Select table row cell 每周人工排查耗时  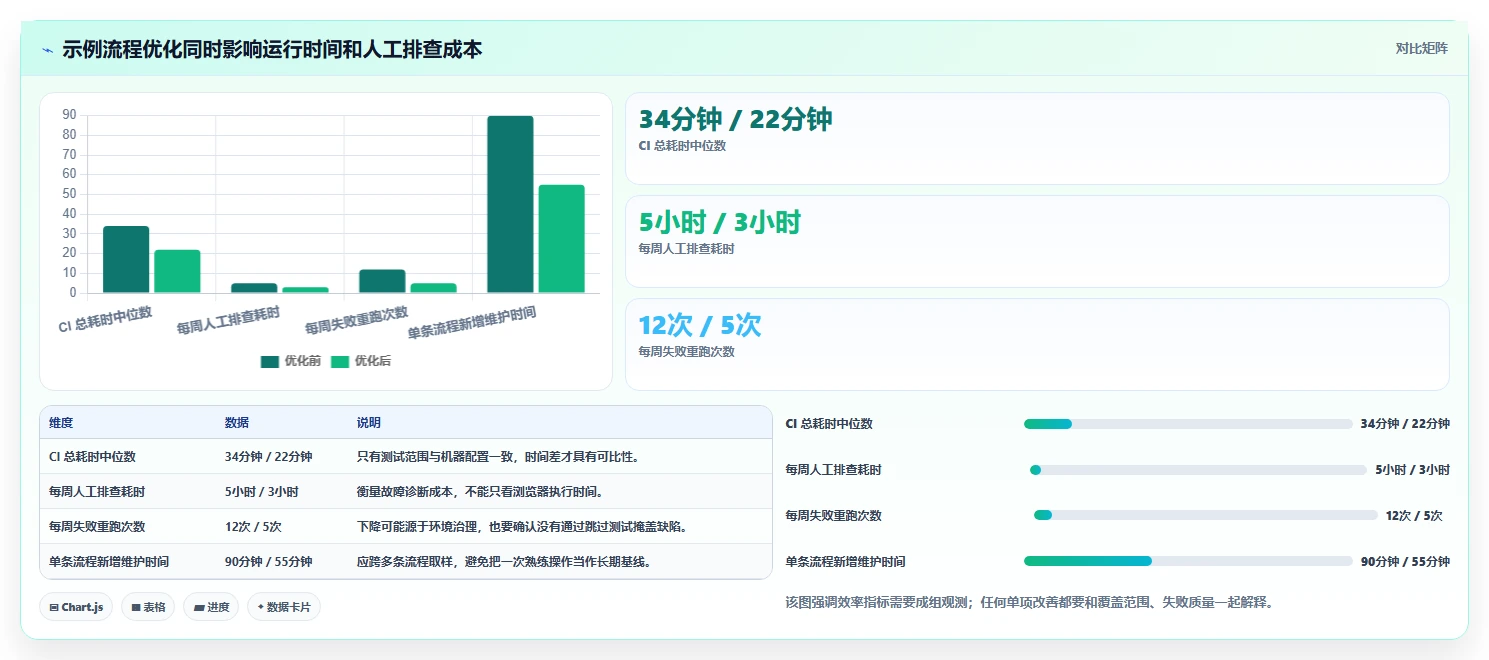point(97,492)
